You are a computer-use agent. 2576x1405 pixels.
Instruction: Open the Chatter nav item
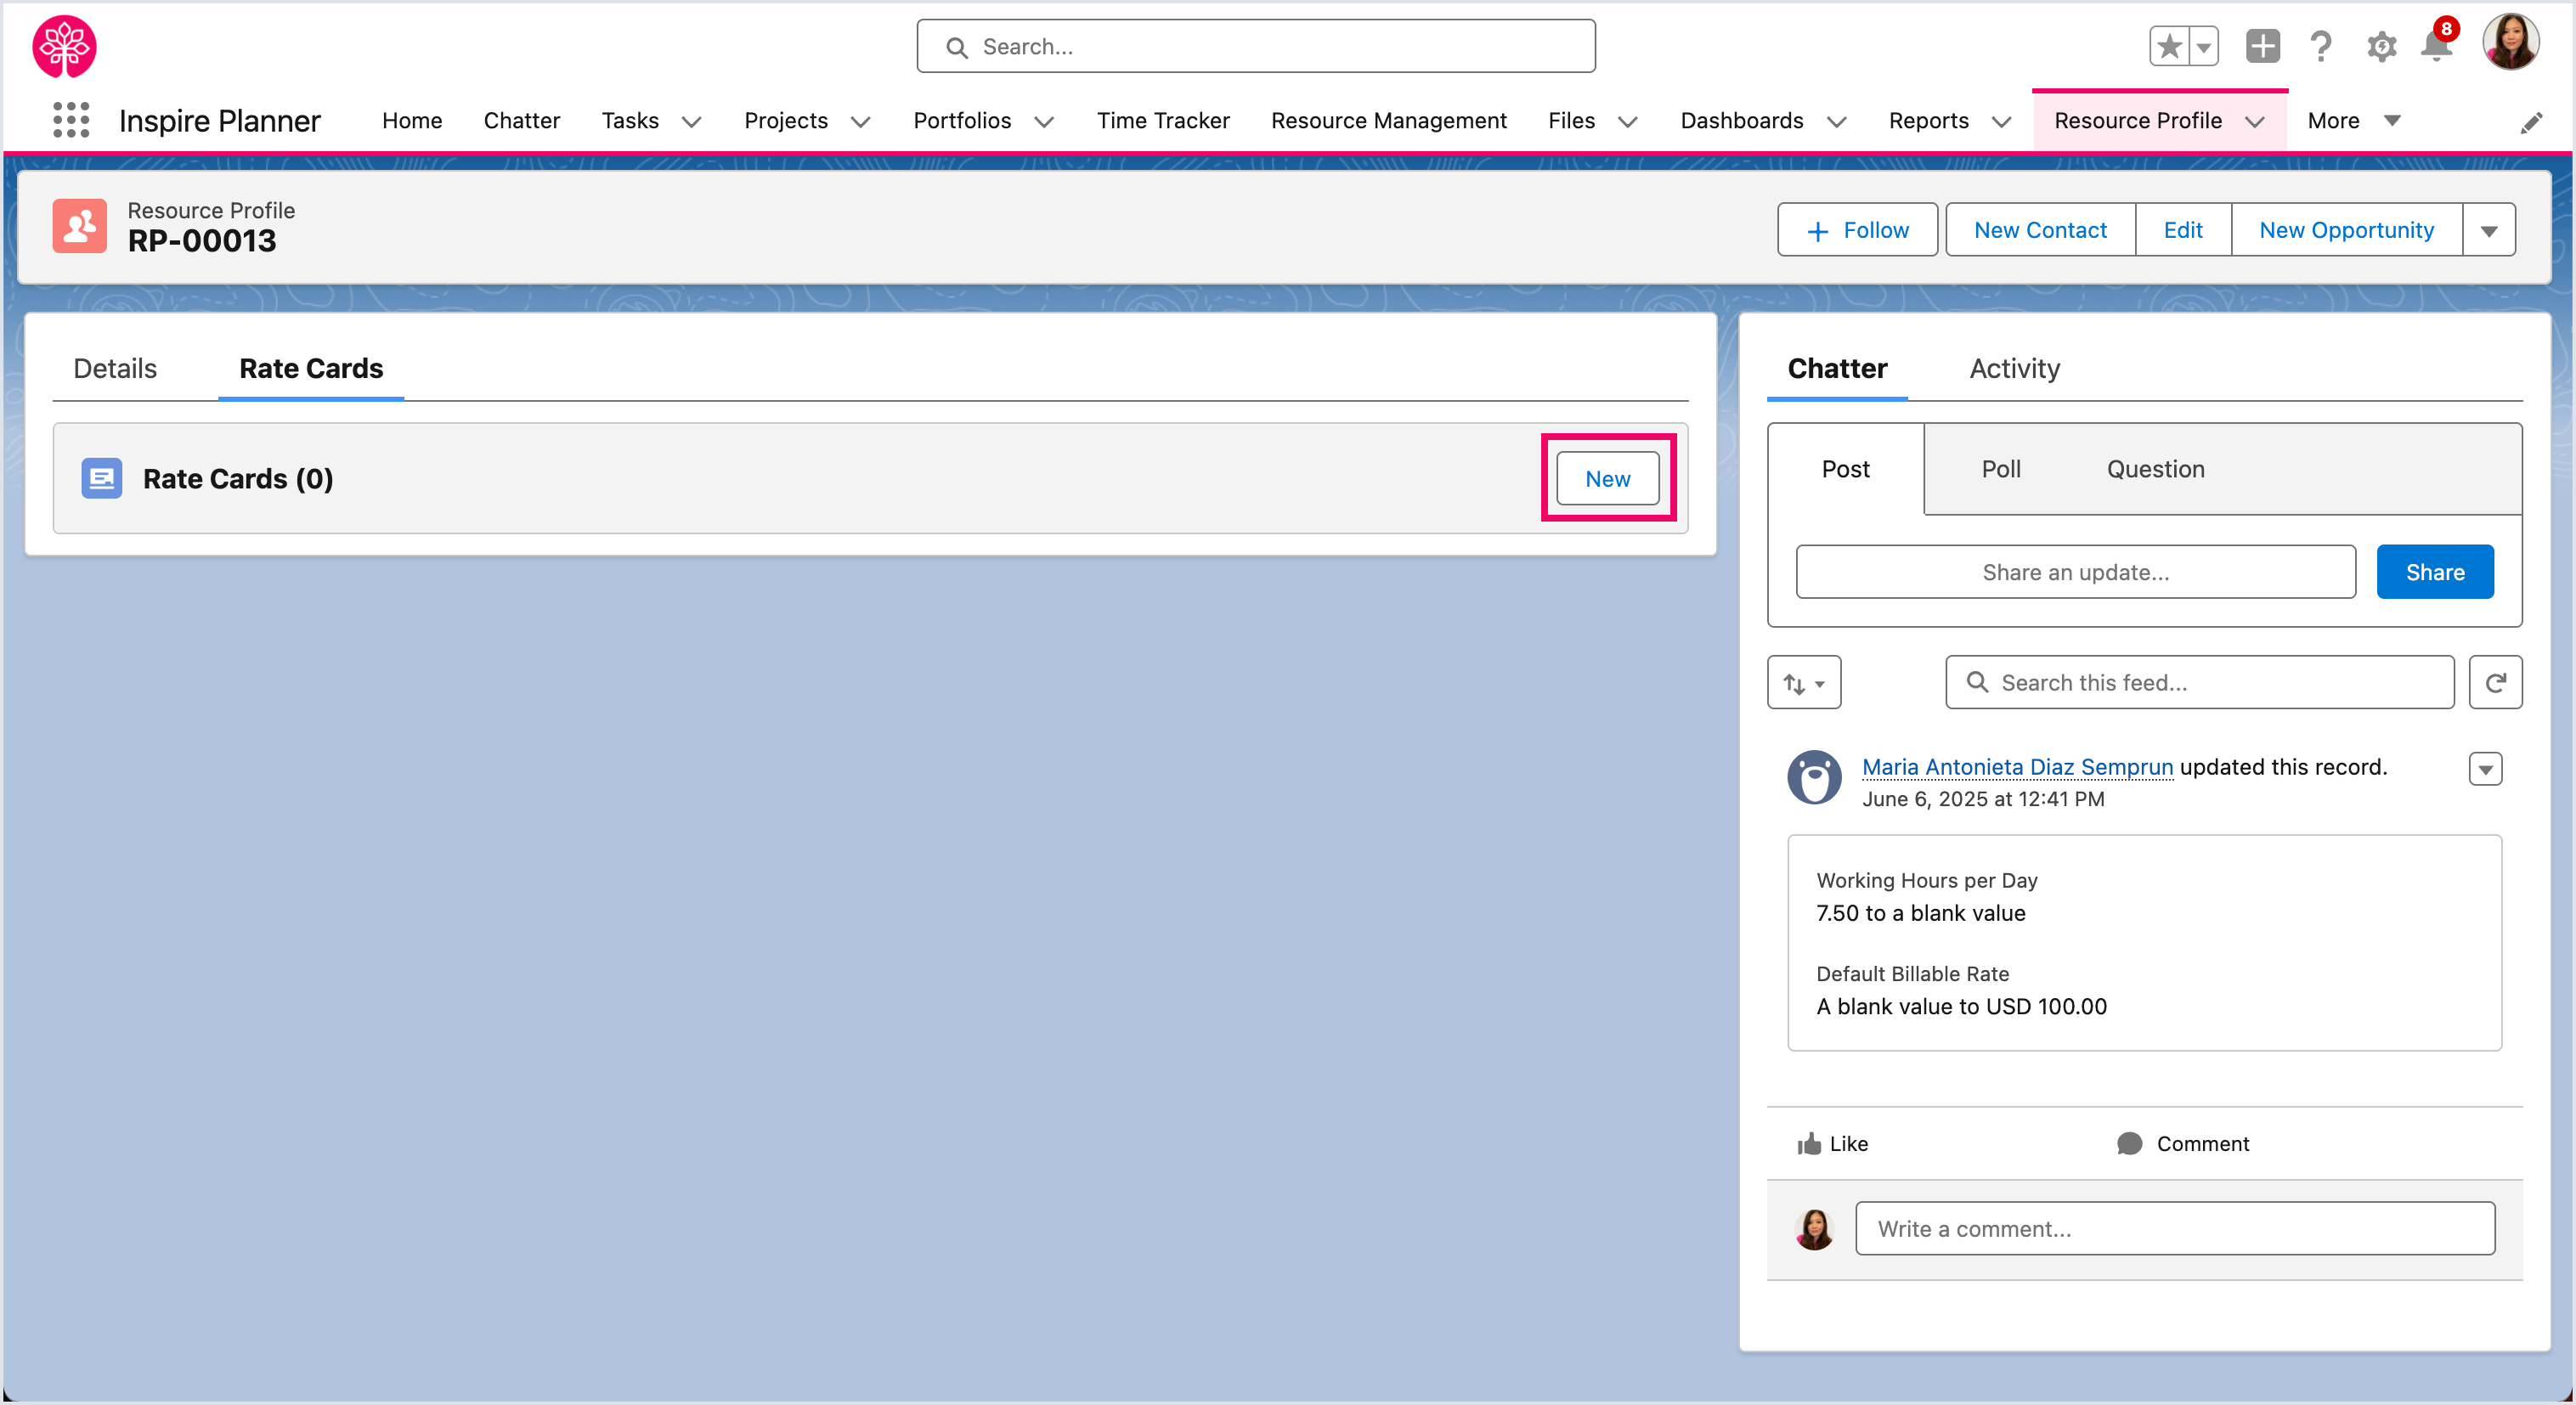pyautogui.click(x=521, y=121)
